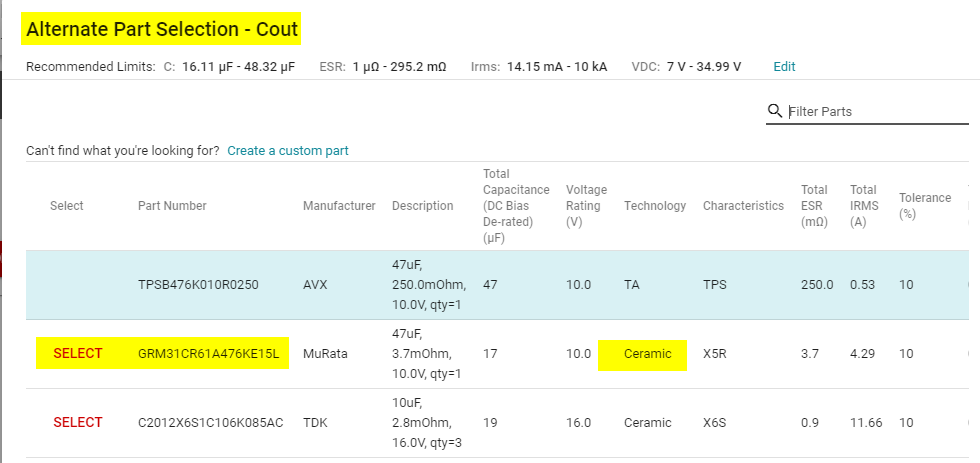This screenshot has height=463, width=980.
Task: Select the TDK C2012X6S1C106K085AC capacitor
Action: tap(78, 422)
